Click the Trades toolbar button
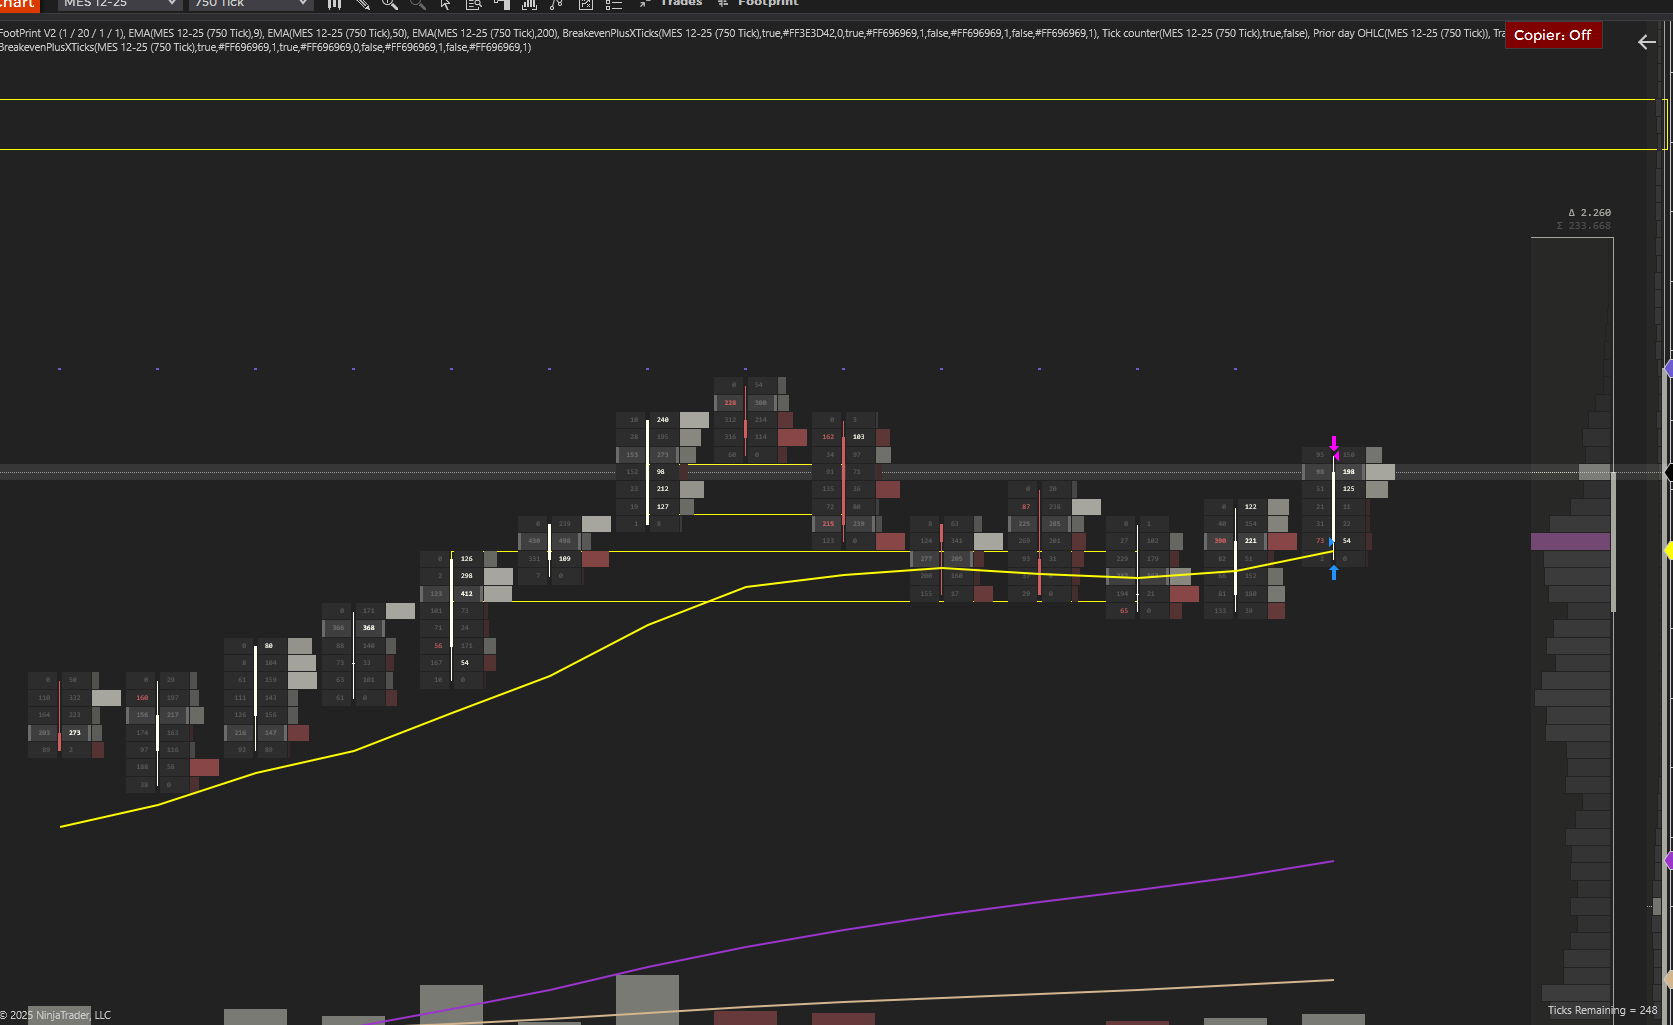1673x1025 pixels. point(672,3)
